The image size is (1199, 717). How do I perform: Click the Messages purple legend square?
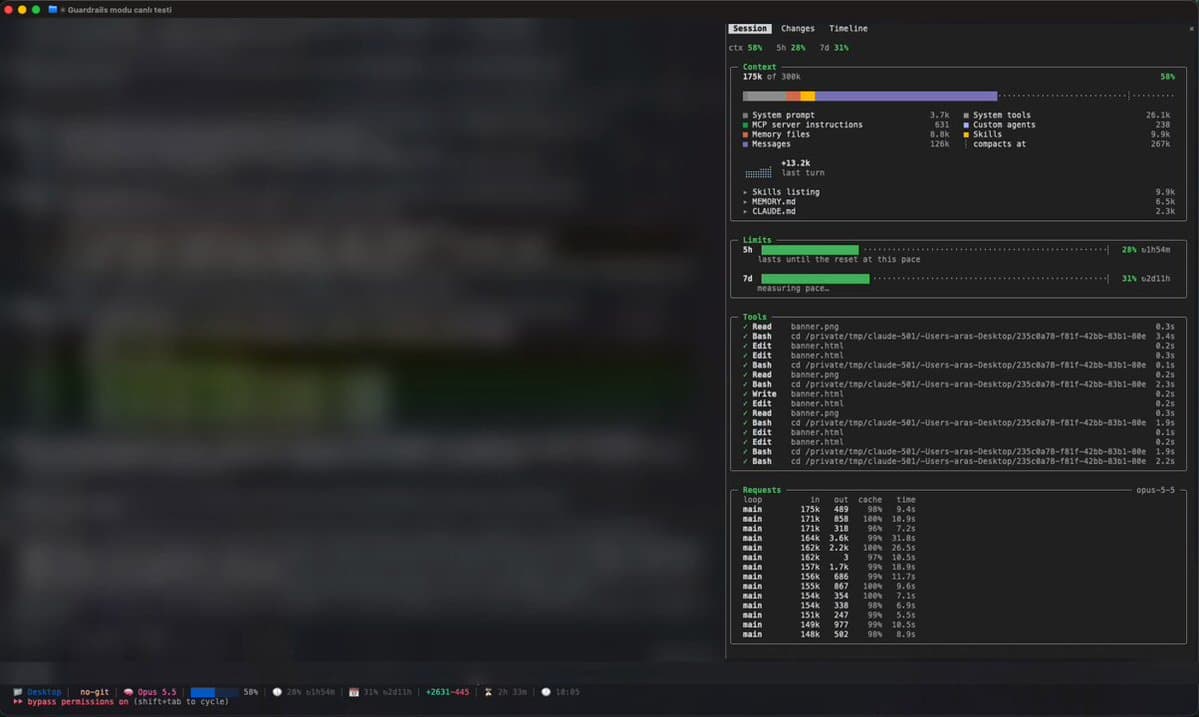point(746,144)
